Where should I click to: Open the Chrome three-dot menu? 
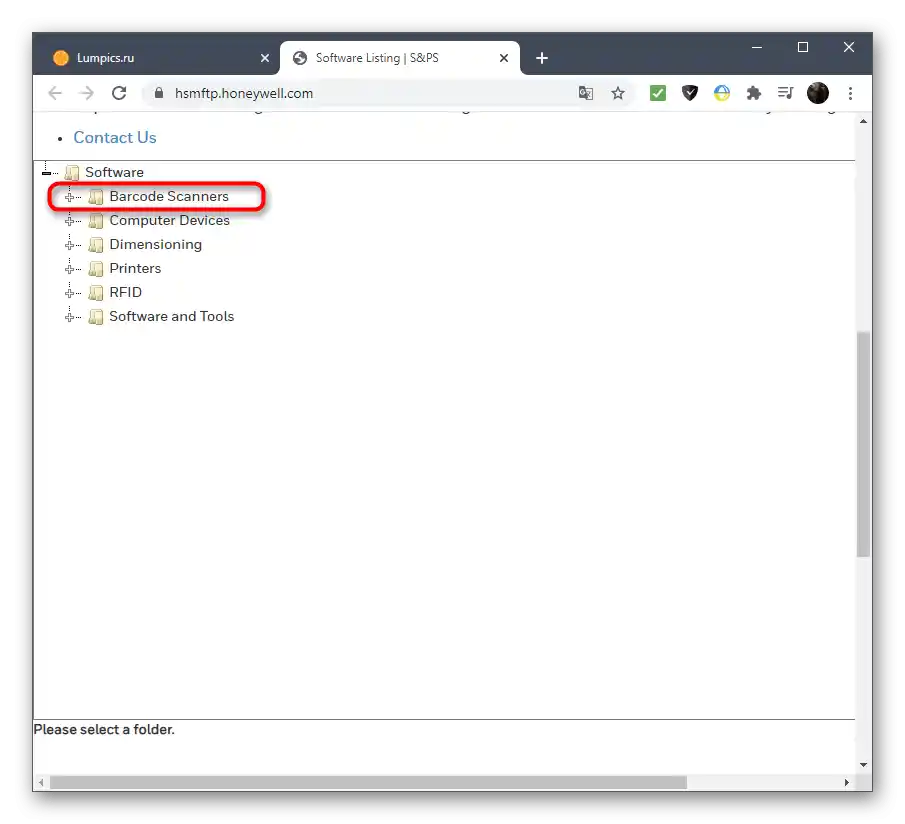850,93
